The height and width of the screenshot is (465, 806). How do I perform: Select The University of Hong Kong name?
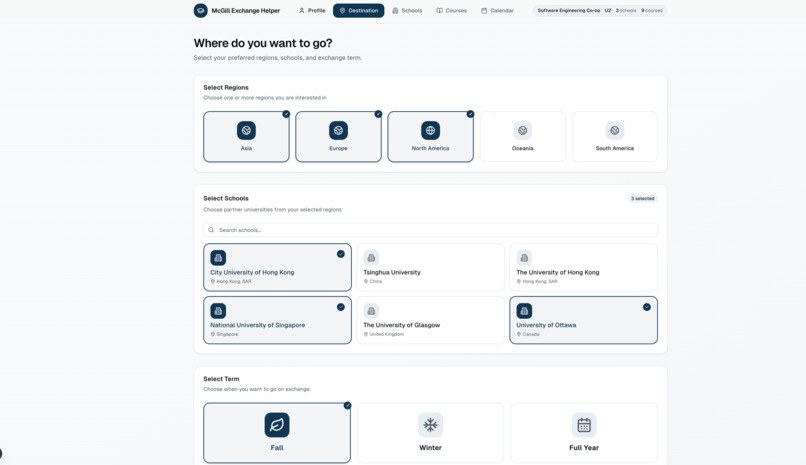(x=558, y=272)
